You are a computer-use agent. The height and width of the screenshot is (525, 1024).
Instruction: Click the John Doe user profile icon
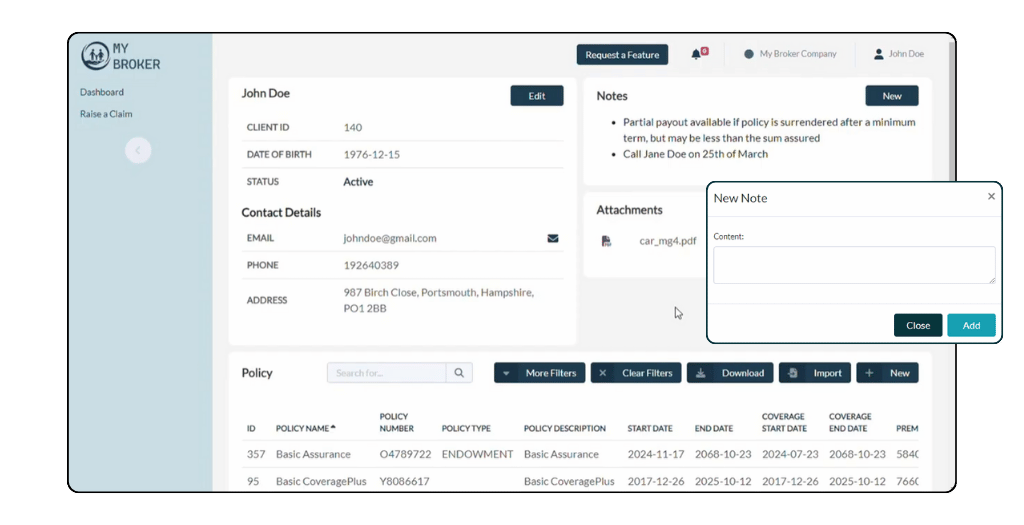(x=879, y=54)
